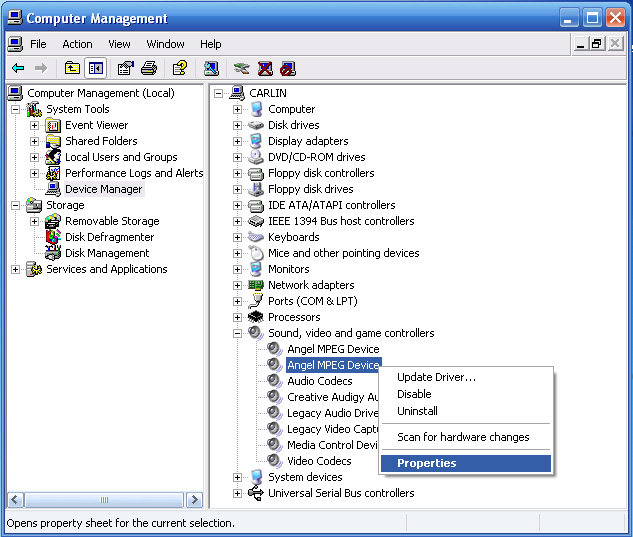Click the Update driver toolbar icon

tap(241, 68)
